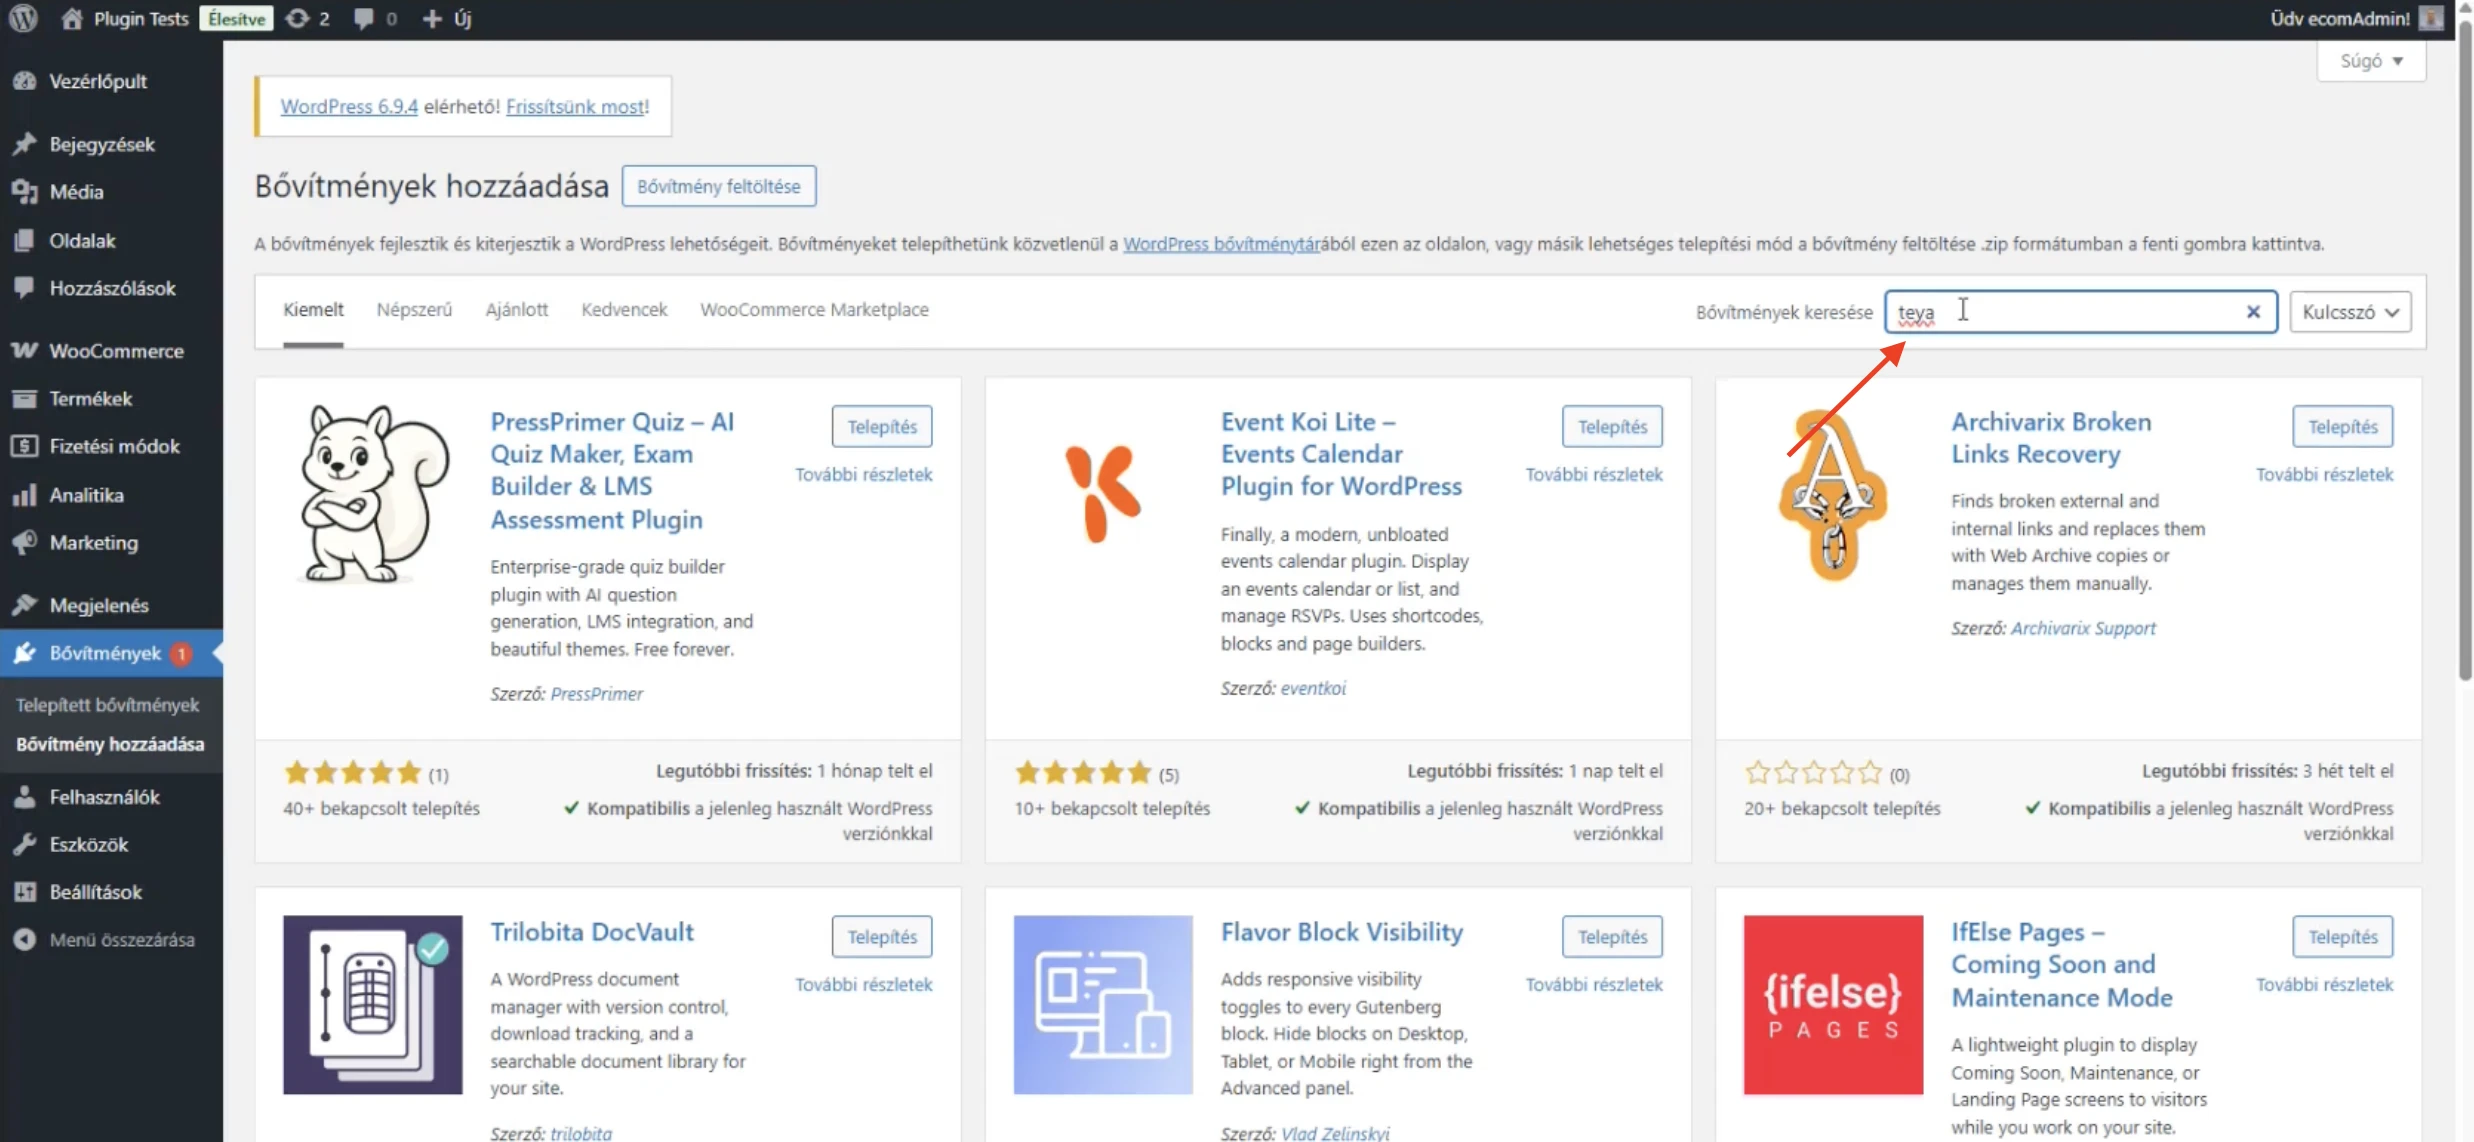This screenshot has width=2474, height=1142.
Task: Click the PressPrimer squirrel plugin thumbnail
Action: [x=372, y=494]
